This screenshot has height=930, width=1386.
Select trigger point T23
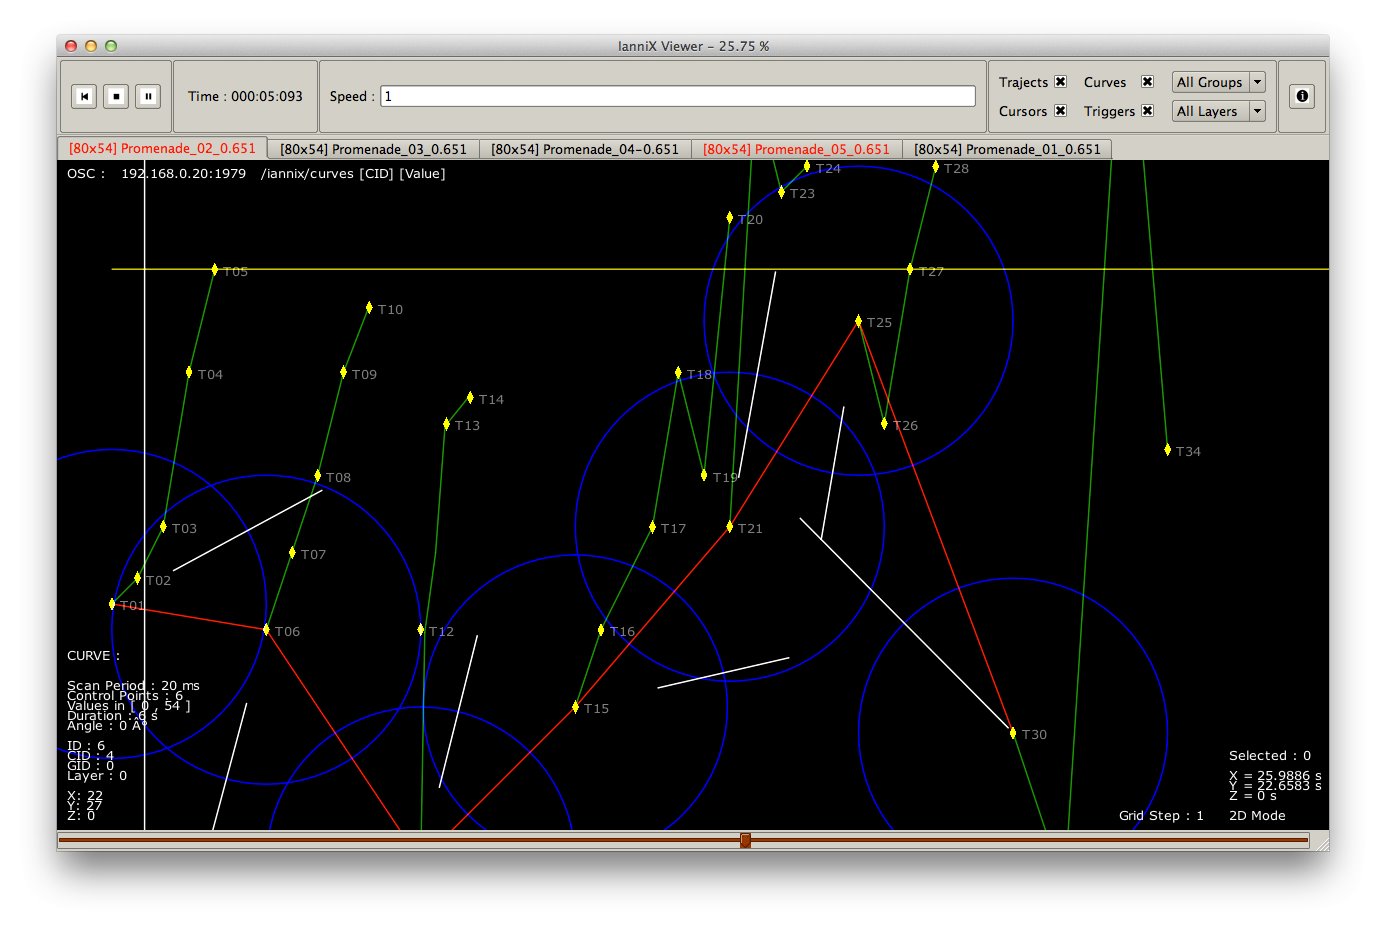781,192
